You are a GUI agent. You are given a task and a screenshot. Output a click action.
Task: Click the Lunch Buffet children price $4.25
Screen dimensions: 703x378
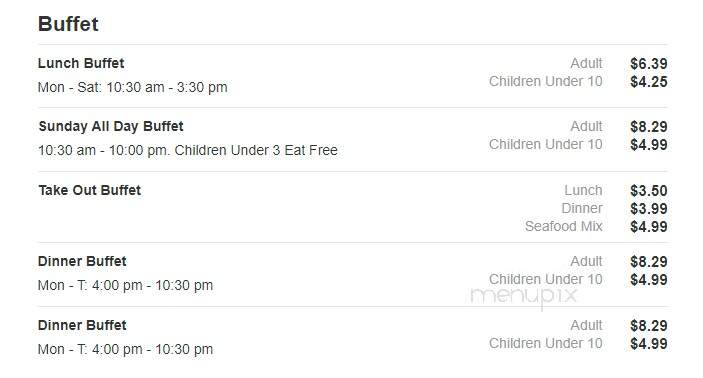pyautogui.click(x=649, y=82)
